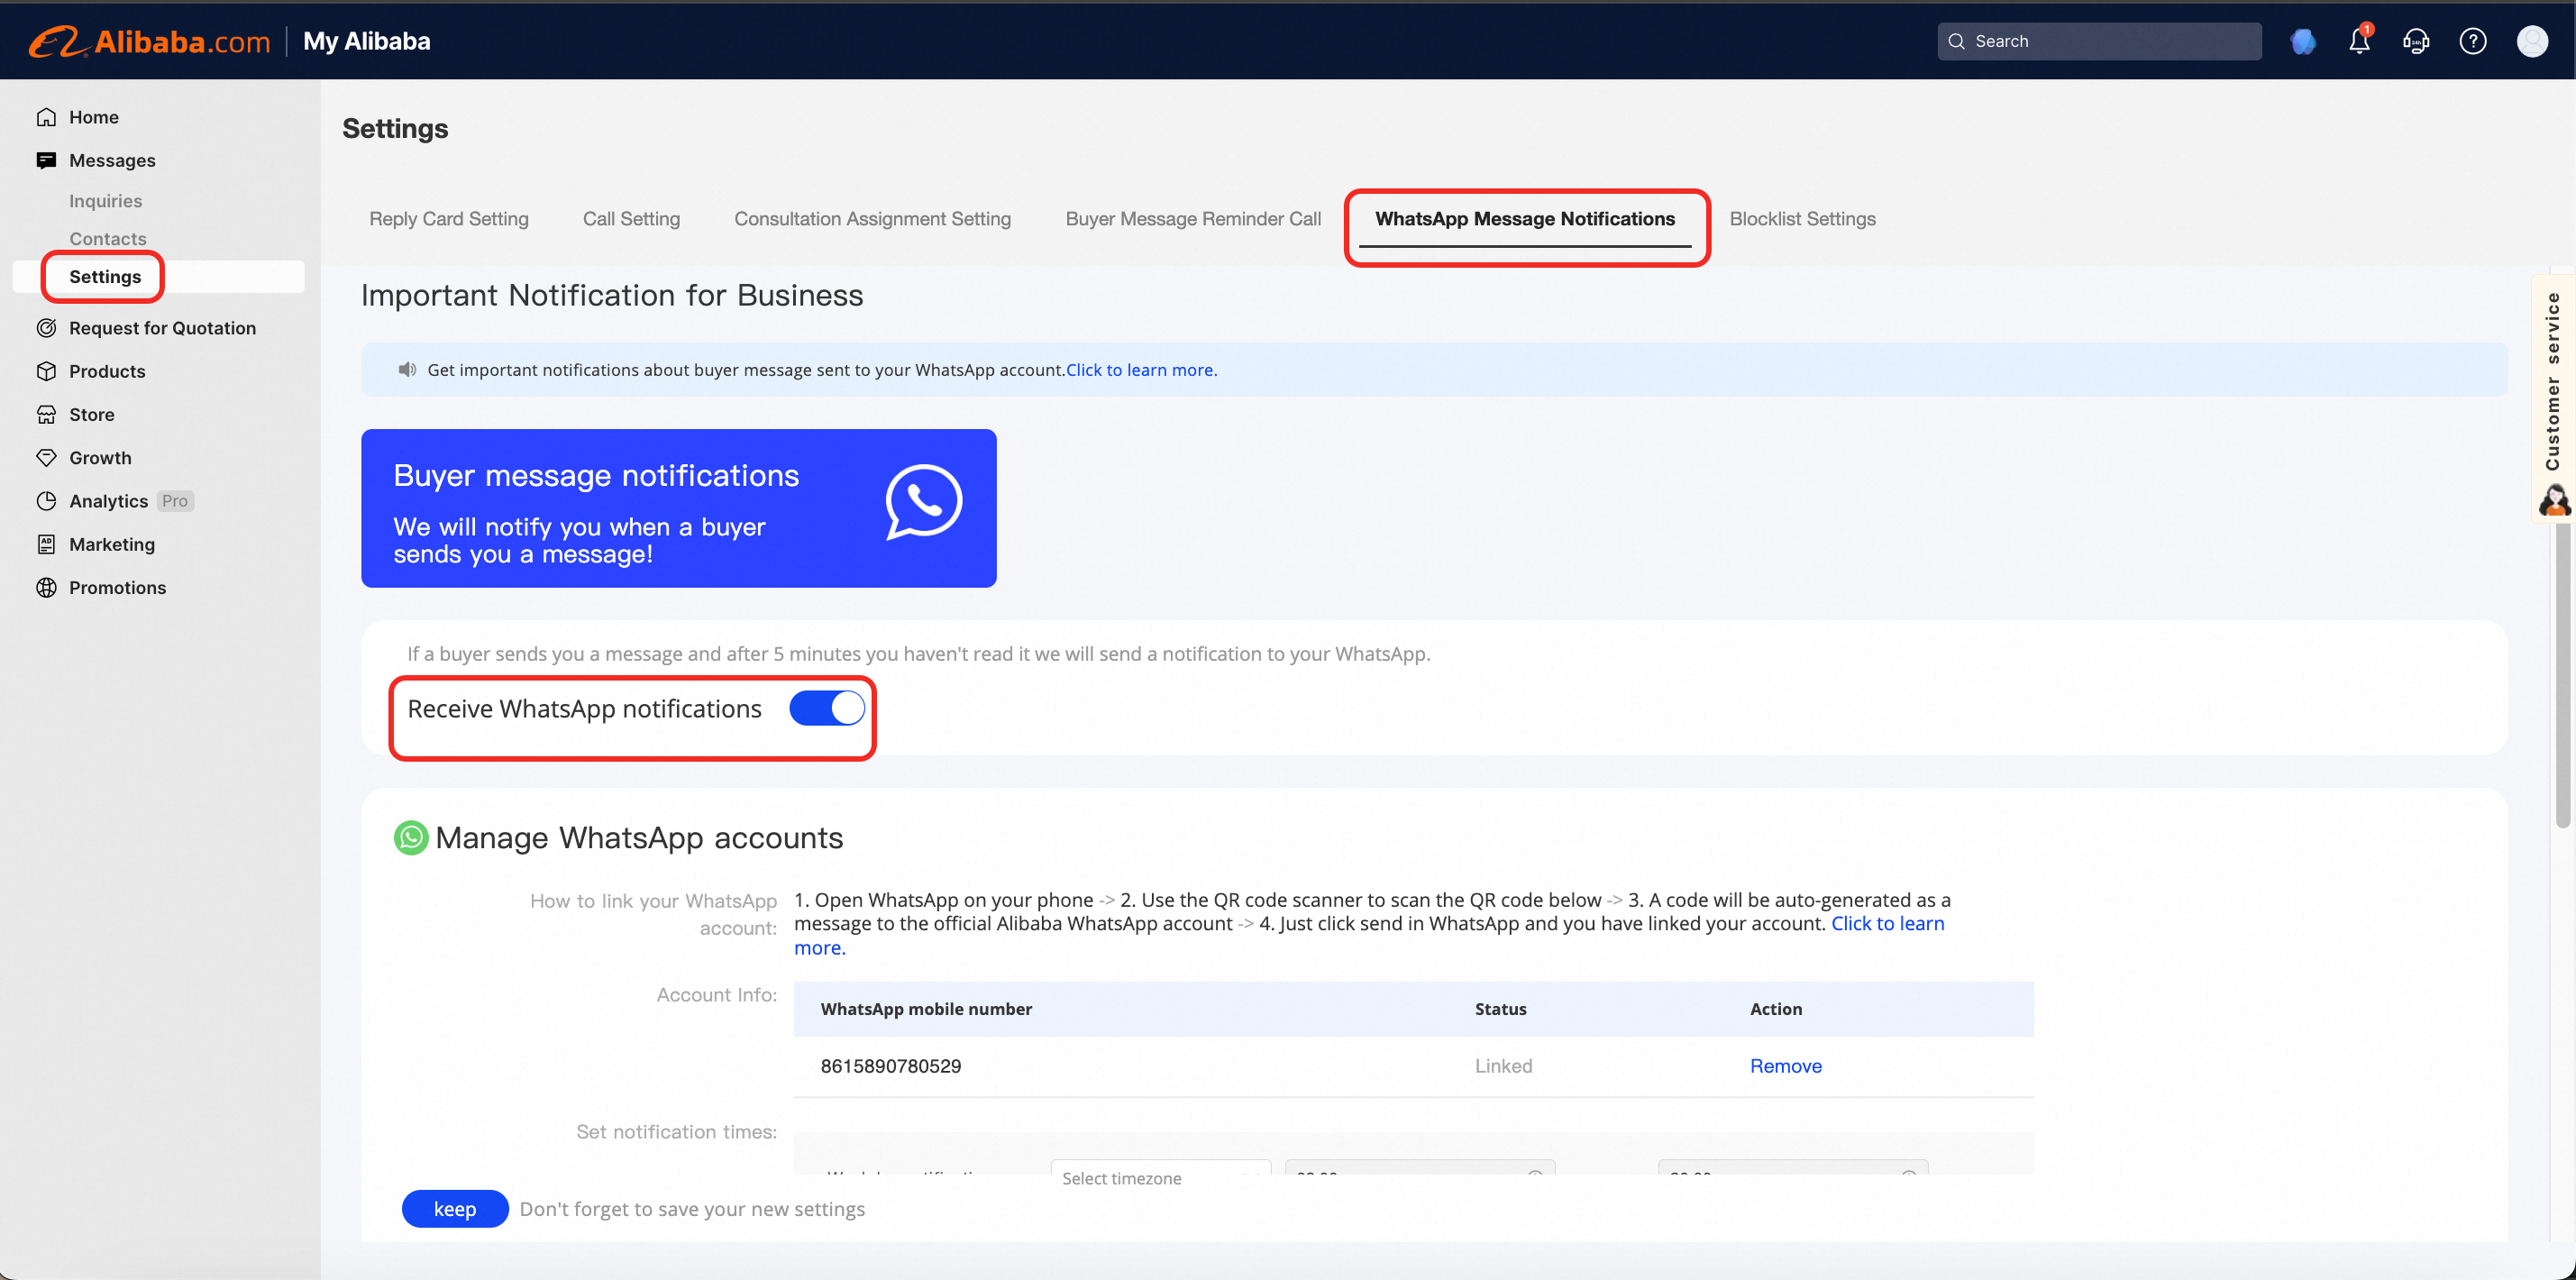Click the Alibaba.com logo
Image resolution: width=2576 pixels, height=1280 pixels.
point(149,41)
